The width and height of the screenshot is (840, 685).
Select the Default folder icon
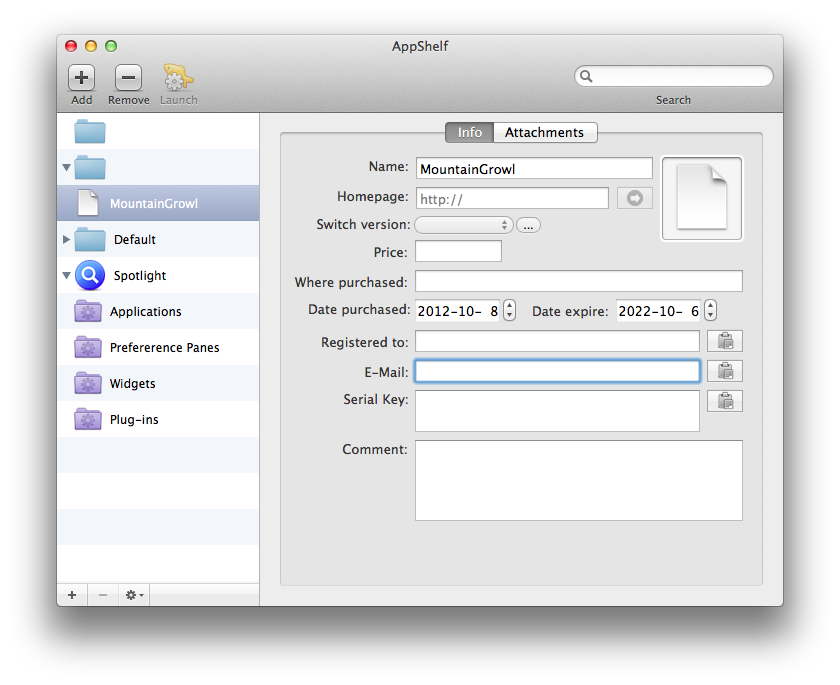90,239
